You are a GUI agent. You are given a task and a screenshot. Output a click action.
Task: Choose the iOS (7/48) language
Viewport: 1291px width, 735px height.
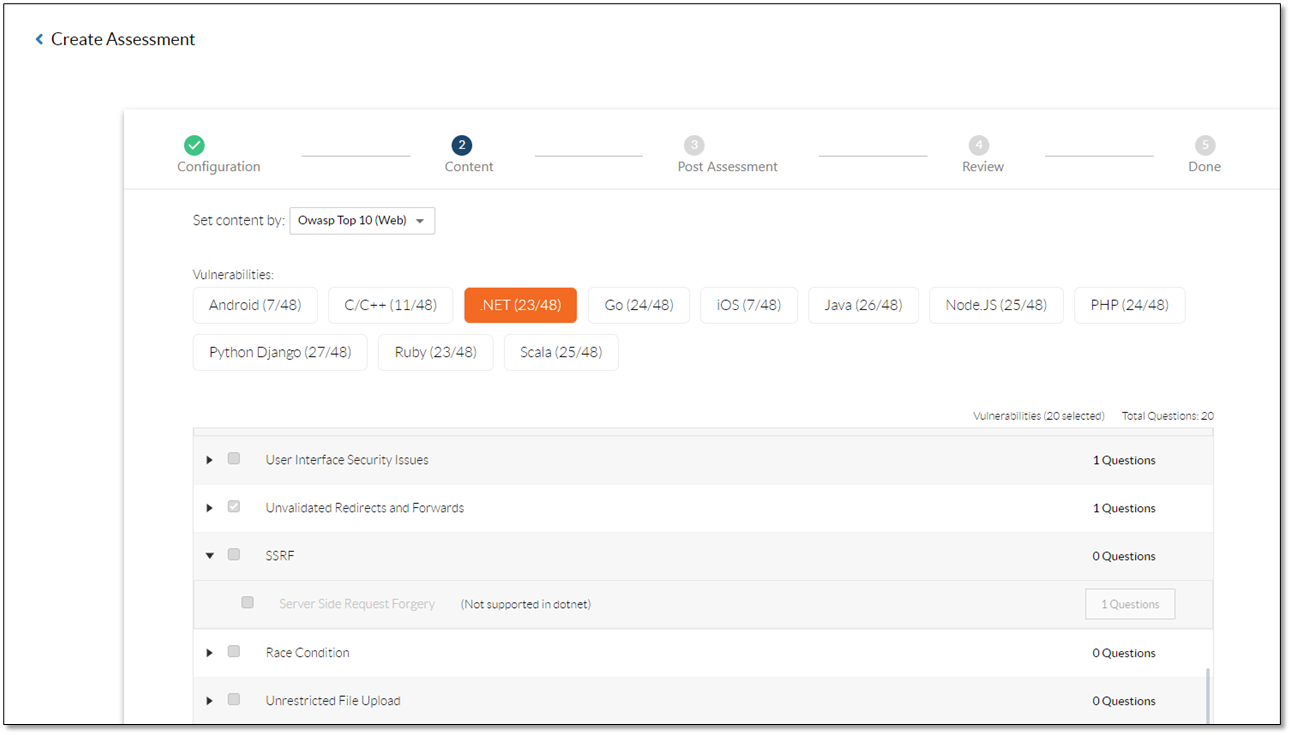tap(748, 305)
